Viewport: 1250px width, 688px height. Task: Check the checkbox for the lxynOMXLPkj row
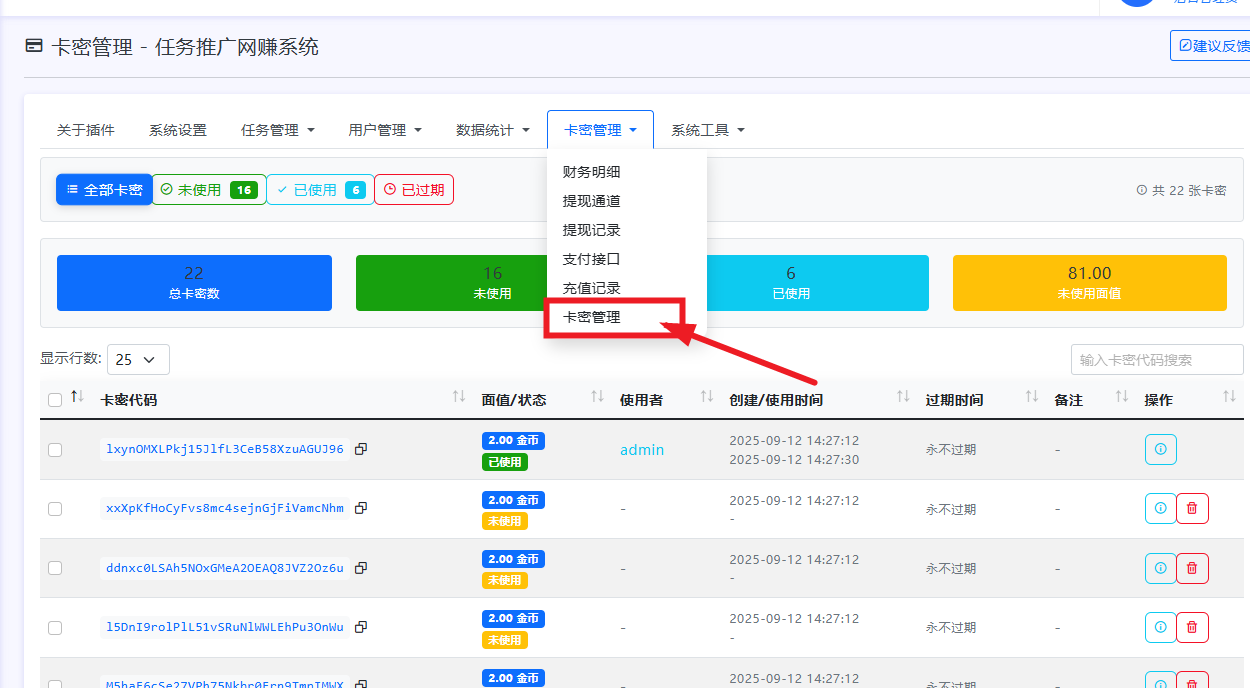click(54, 449)
